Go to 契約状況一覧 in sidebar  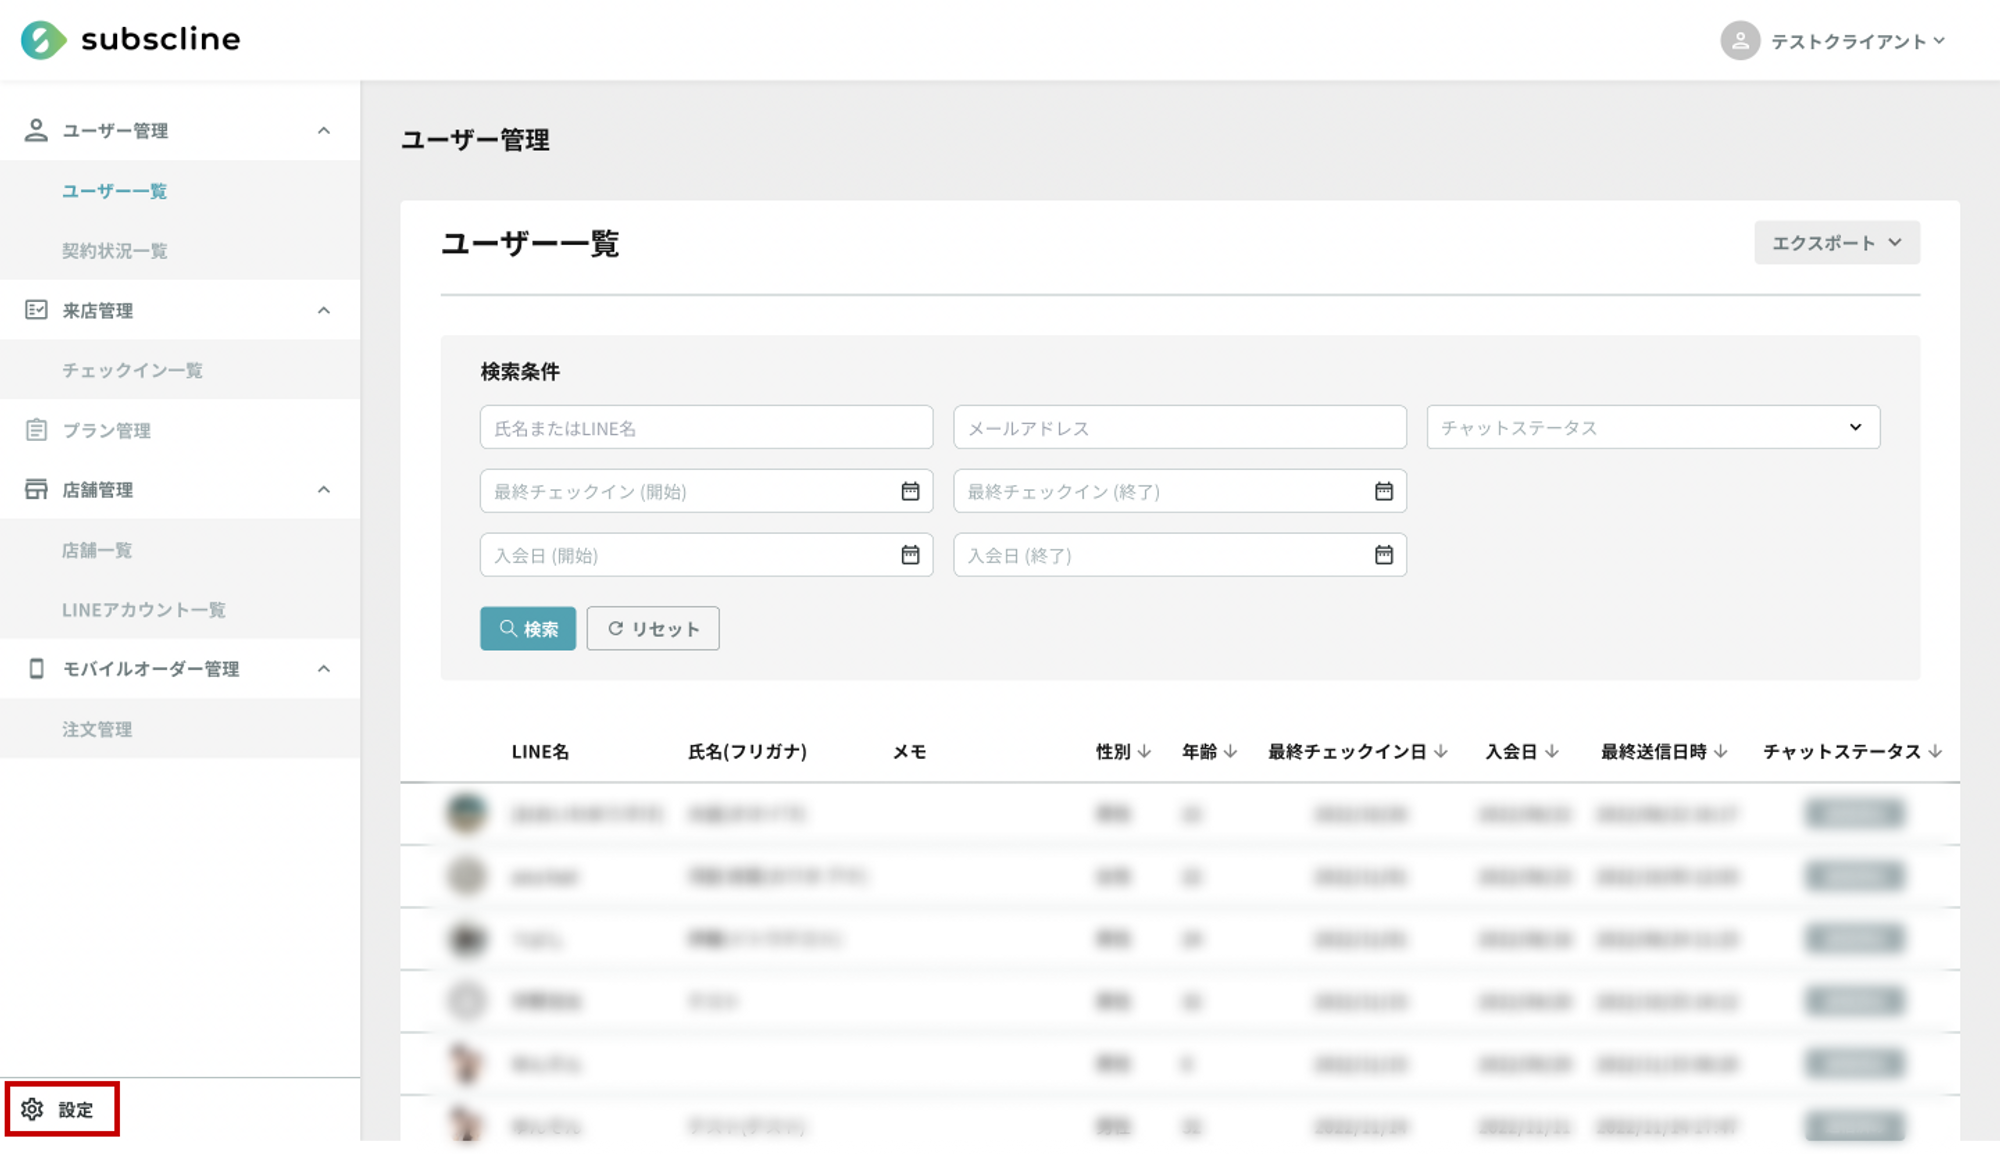[114, 251]
